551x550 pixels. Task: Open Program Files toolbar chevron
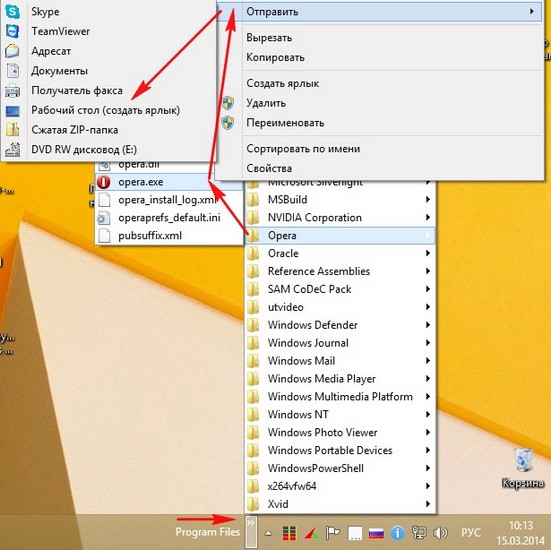click(x=251, y=531)
